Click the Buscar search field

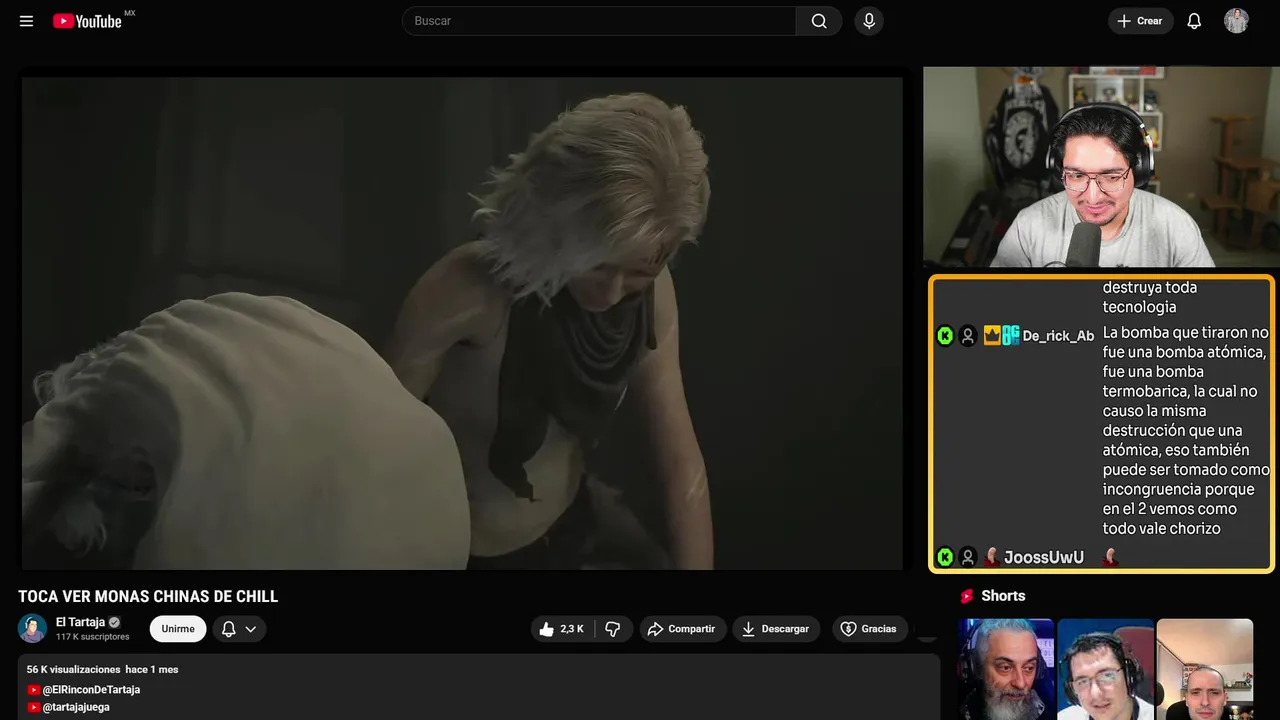599,21
